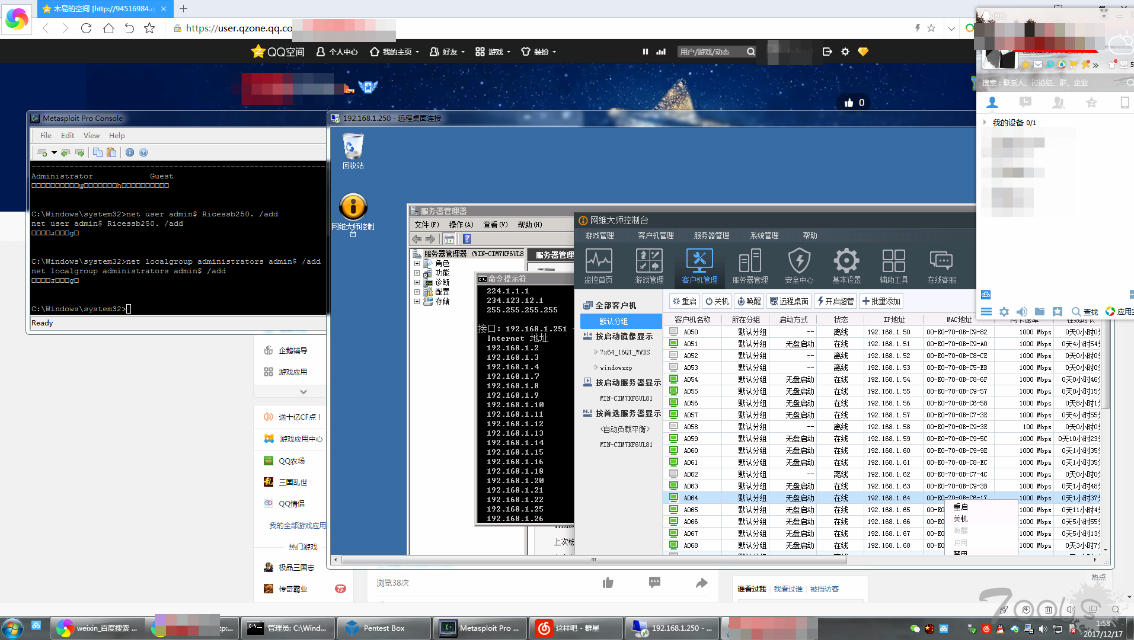Viewport: 1134px width, 640px height.
Task: Open 网维大师控制台 shortcut on remote desktop
Action: click(353, 215)
